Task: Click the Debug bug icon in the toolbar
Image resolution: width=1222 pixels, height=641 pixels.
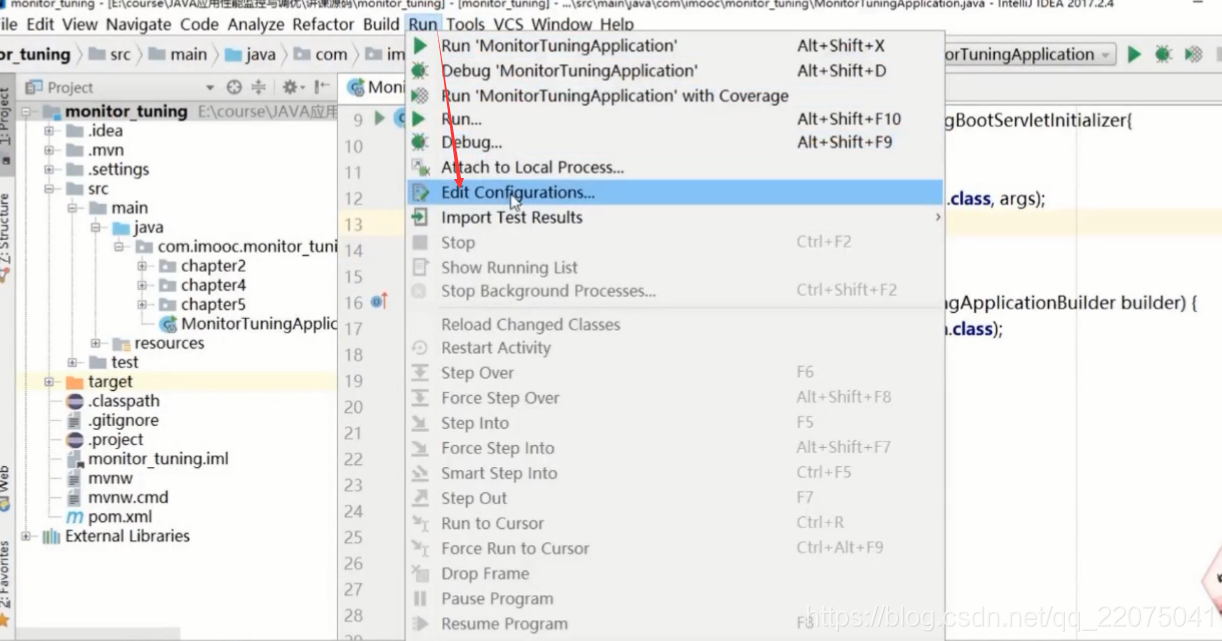Action: 1162,56
